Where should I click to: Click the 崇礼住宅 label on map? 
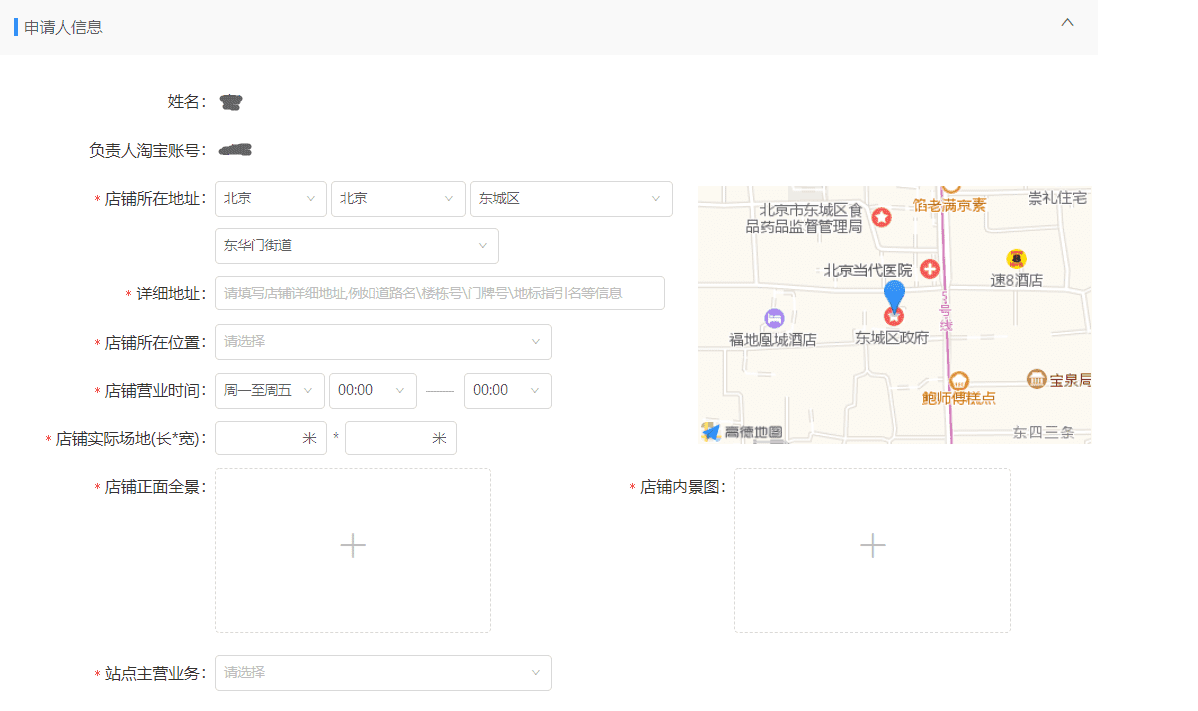click(1057, 198)
